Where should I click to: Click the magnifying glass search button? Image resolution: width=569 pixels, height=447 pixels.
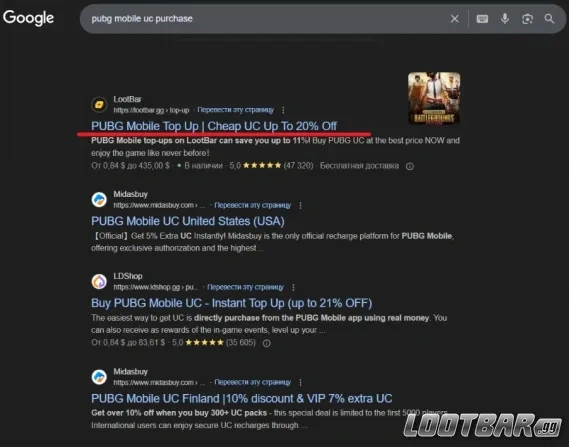pyautogui.click(x=549, y=19)
